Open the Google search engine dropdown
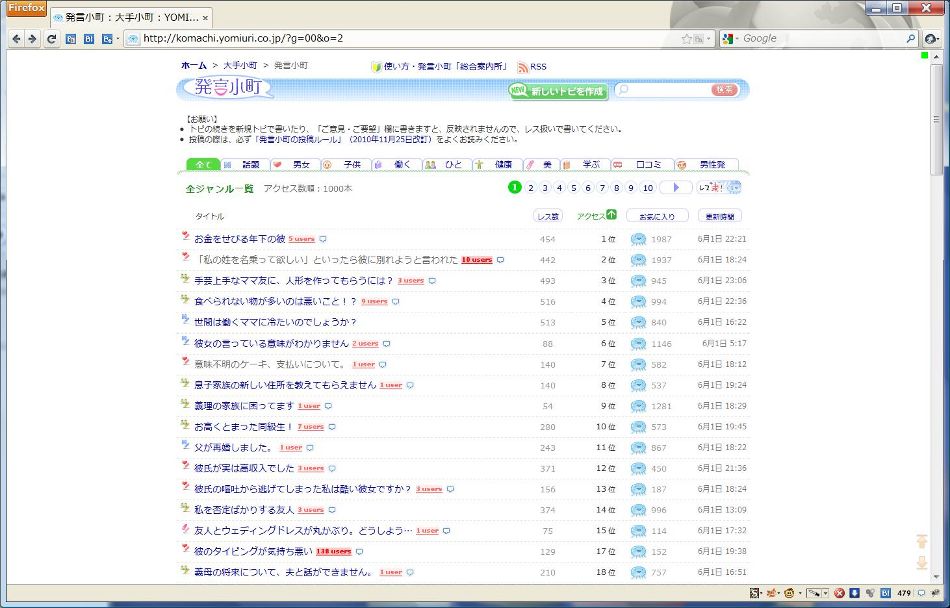 [x=731, y=39]
